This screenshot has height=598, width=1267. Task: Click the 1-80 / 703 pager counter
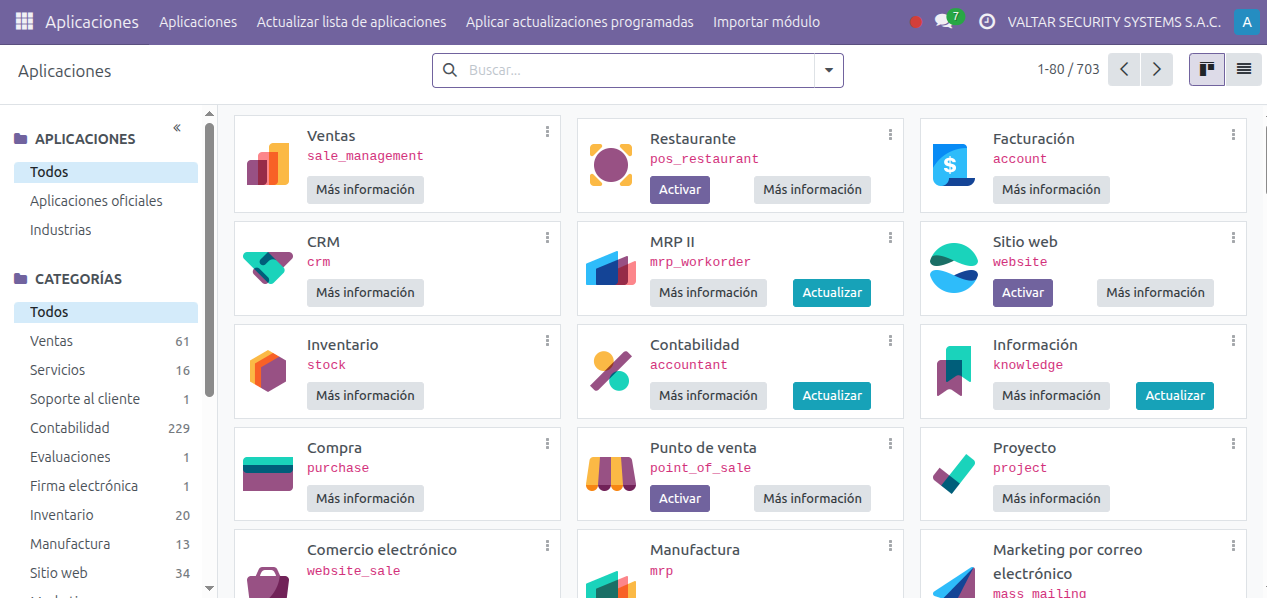[1068, 69]
